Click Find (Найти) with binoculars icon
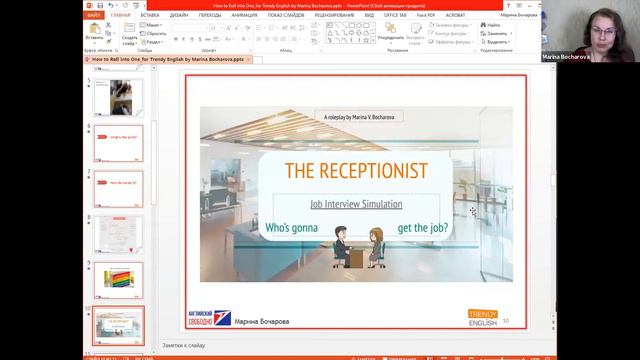 (490, 25)
